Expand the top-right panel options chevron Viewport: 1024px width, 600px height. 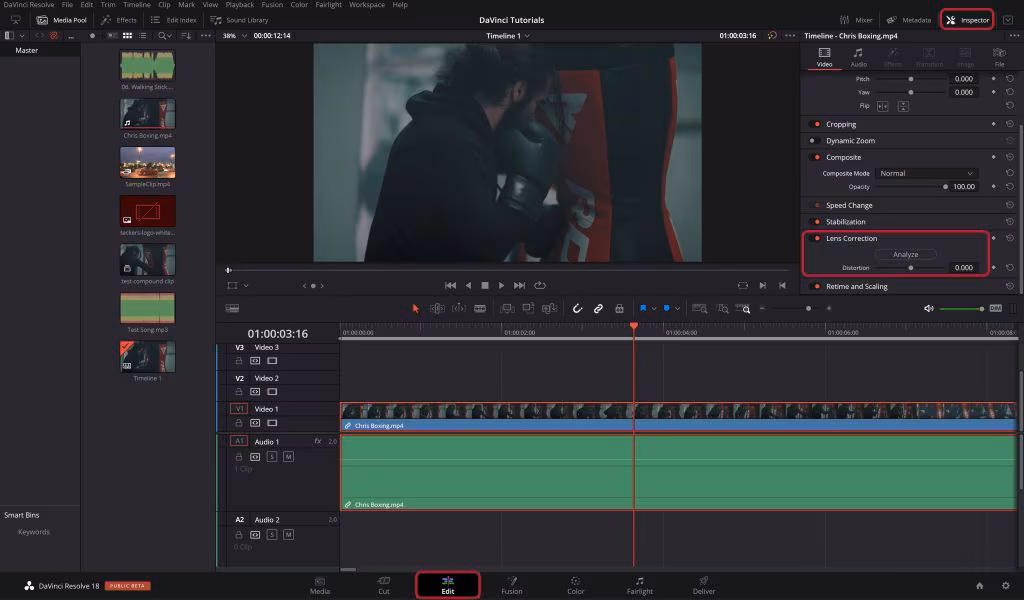click(1008, 20)
